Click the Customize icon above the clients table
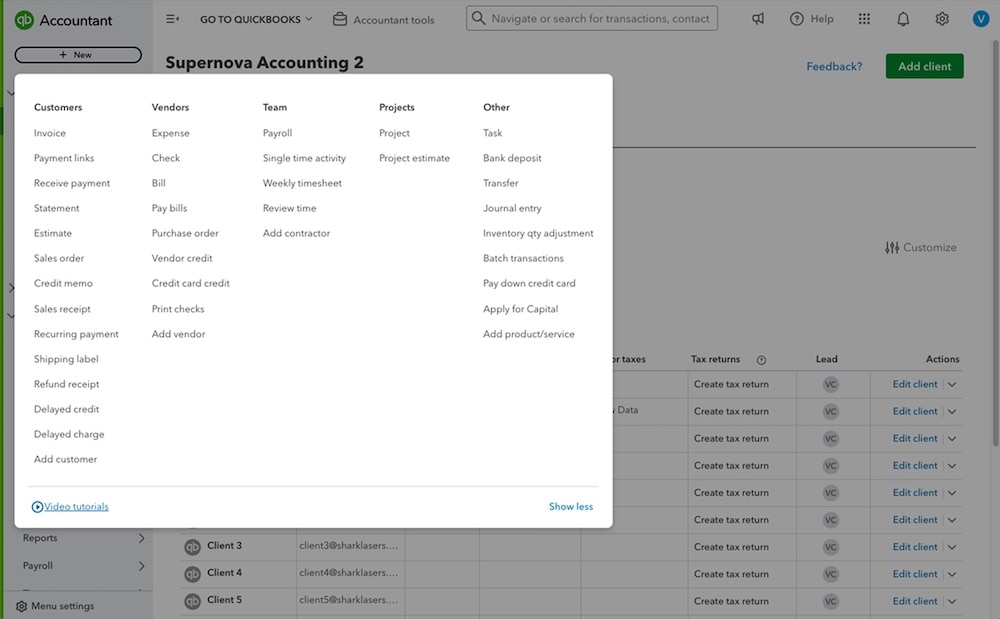 (893, 247)
